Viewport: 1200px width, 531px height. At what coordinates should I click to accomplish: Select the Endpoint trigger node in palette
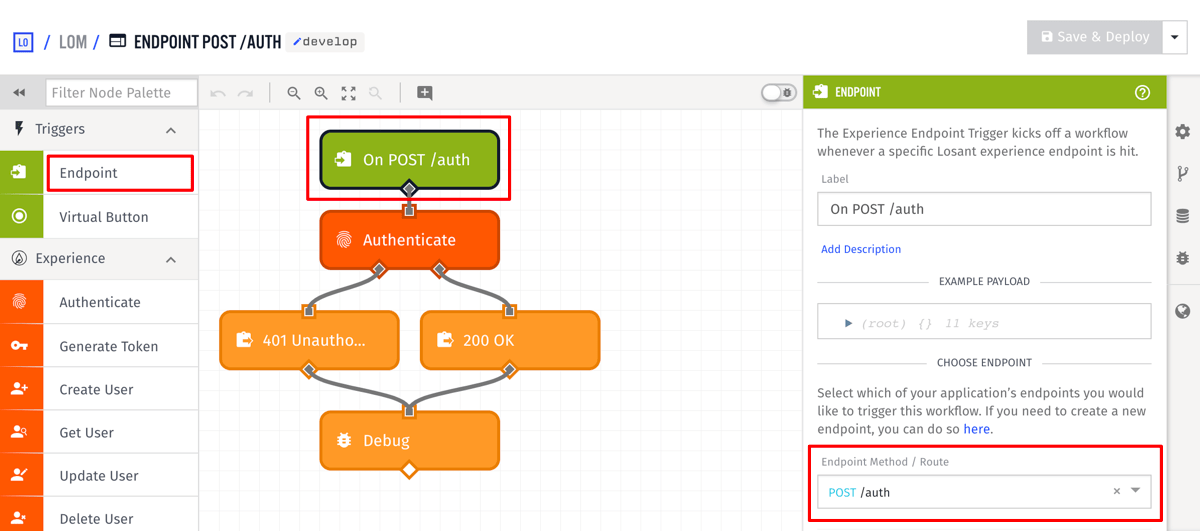120,173
